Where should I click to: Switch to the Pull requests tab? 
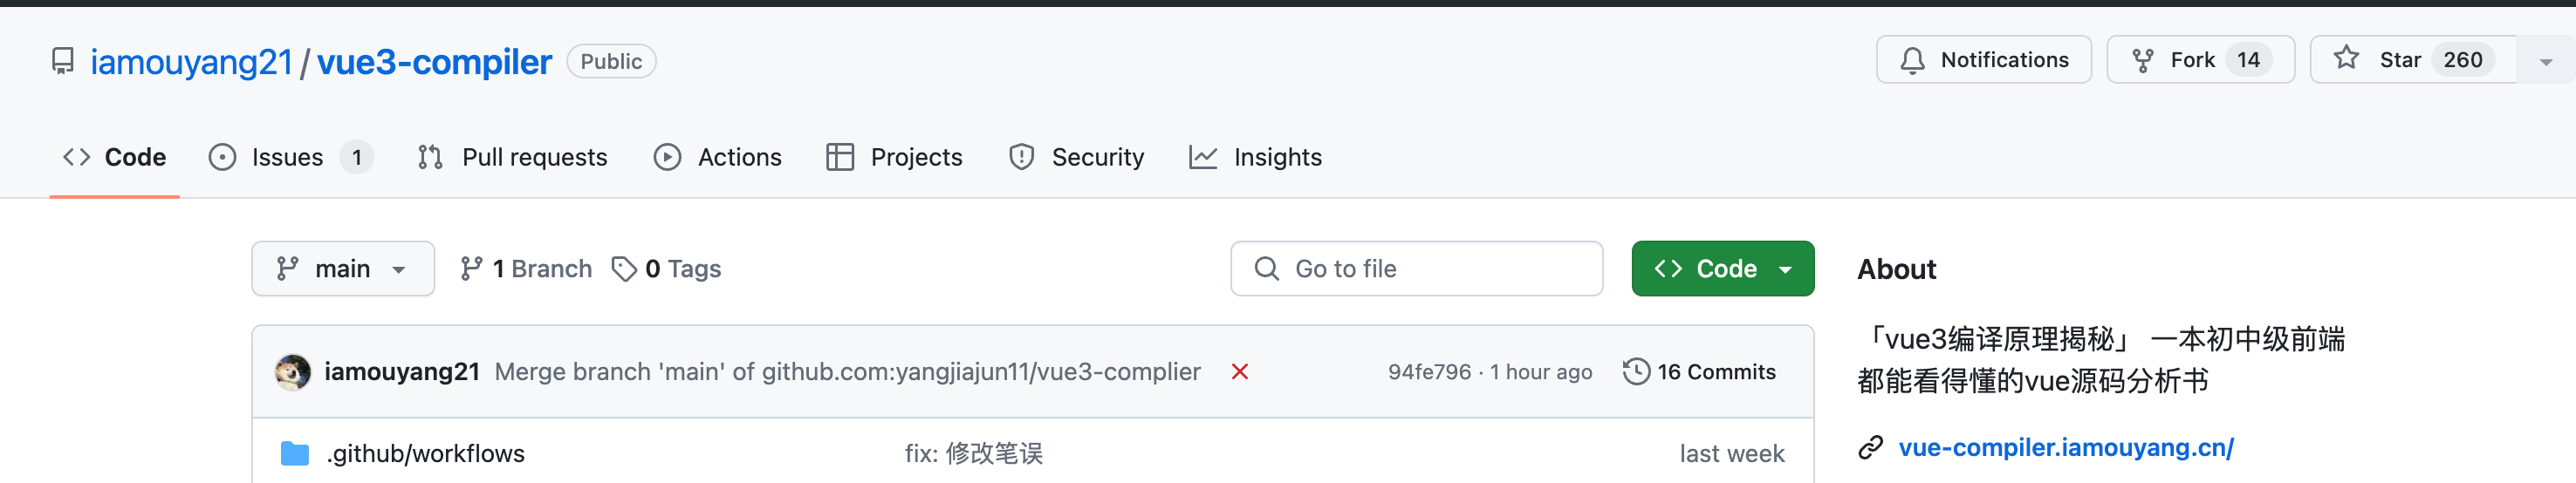513,158
